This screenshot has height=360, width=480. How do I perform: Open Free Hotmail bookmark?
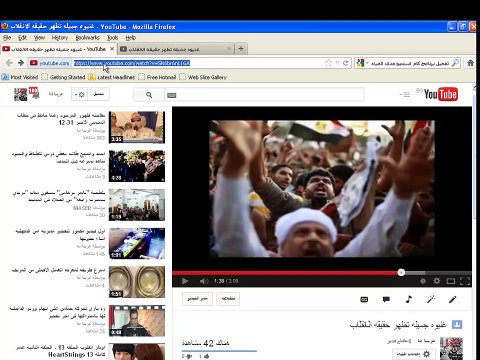point(157,77)
